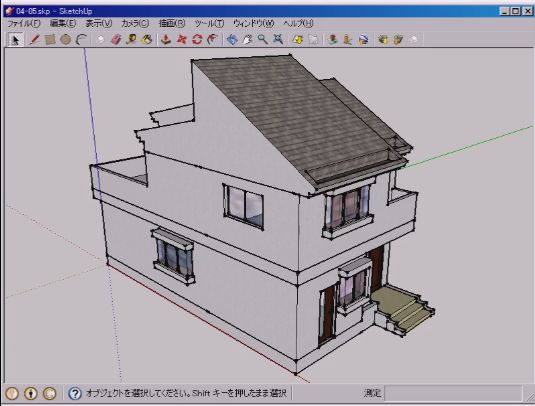
Task: Open the カメラ(C) menu
Action: (x=135, y=24)
